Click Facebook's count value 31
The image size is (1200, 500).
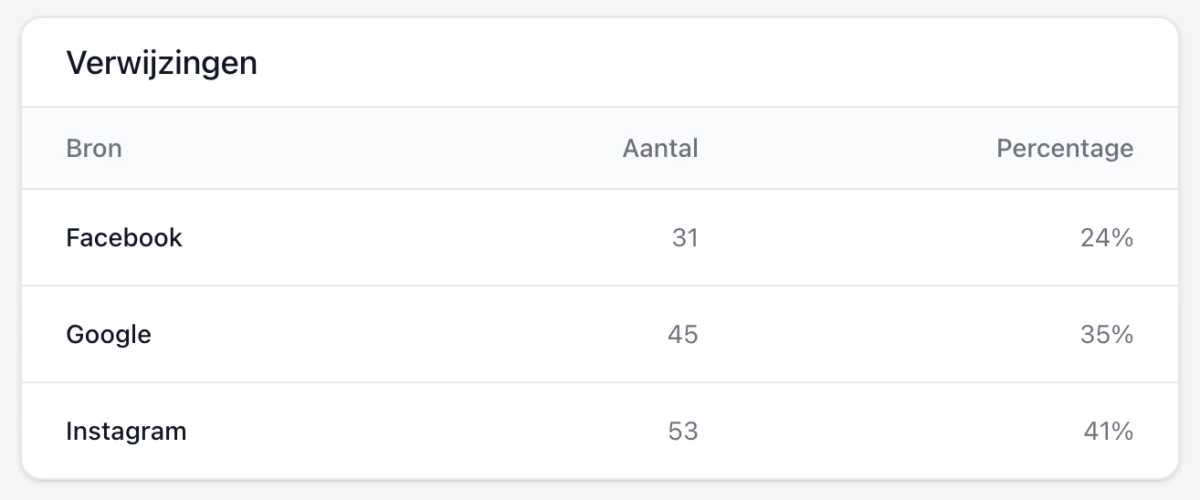(685, 238)
